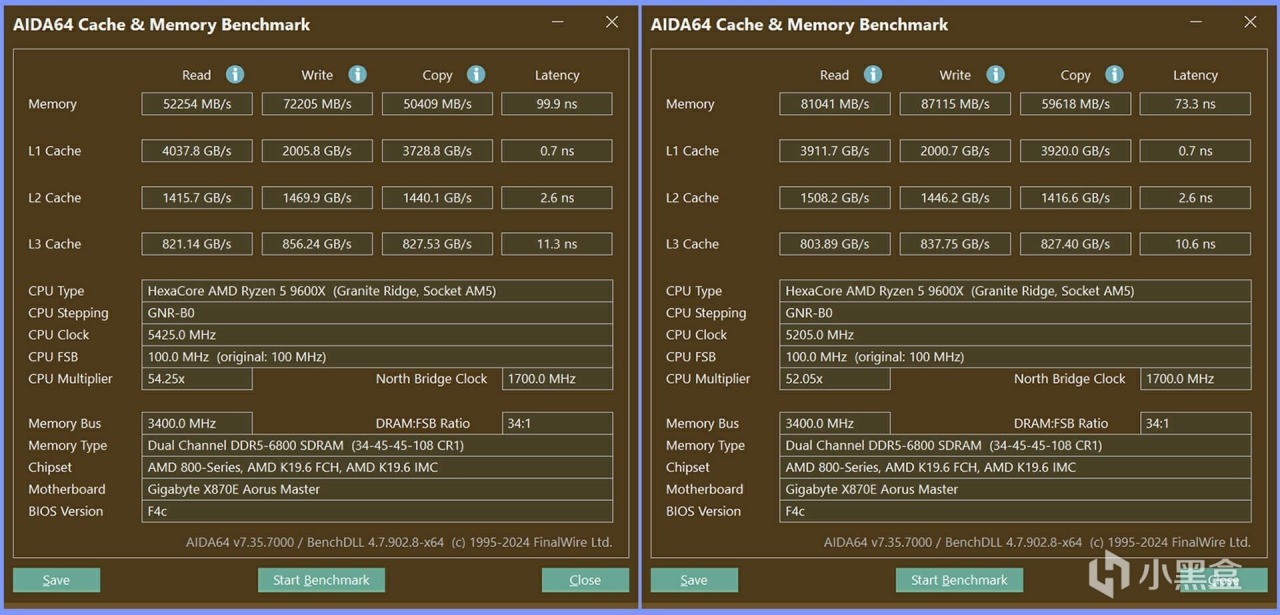Select Memory Write value 87115 MB/s
This screenshot has width=1280, height=615.
[955, 104]
